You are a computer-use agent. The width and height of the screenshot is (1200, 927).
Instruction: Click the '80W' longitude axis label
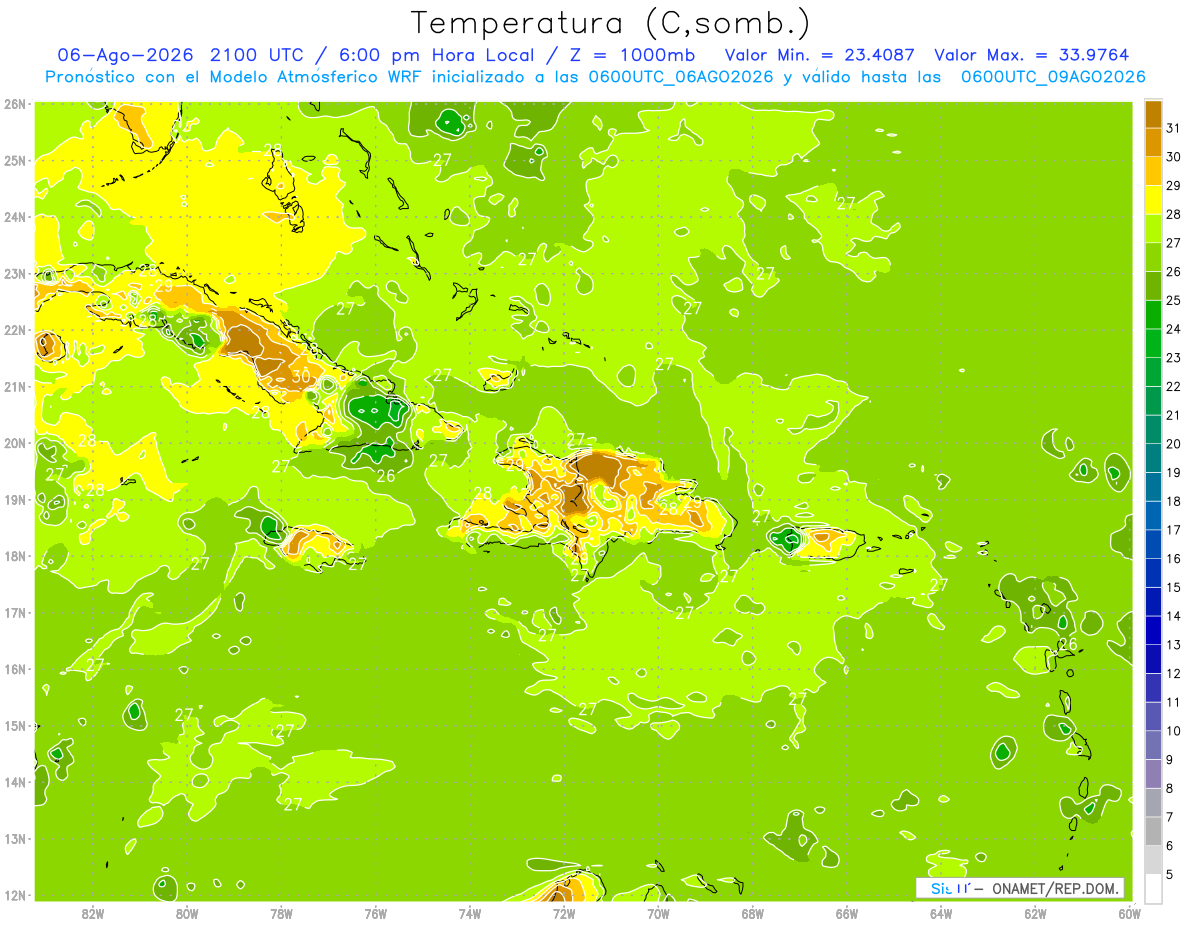click(x=187, y=913)
